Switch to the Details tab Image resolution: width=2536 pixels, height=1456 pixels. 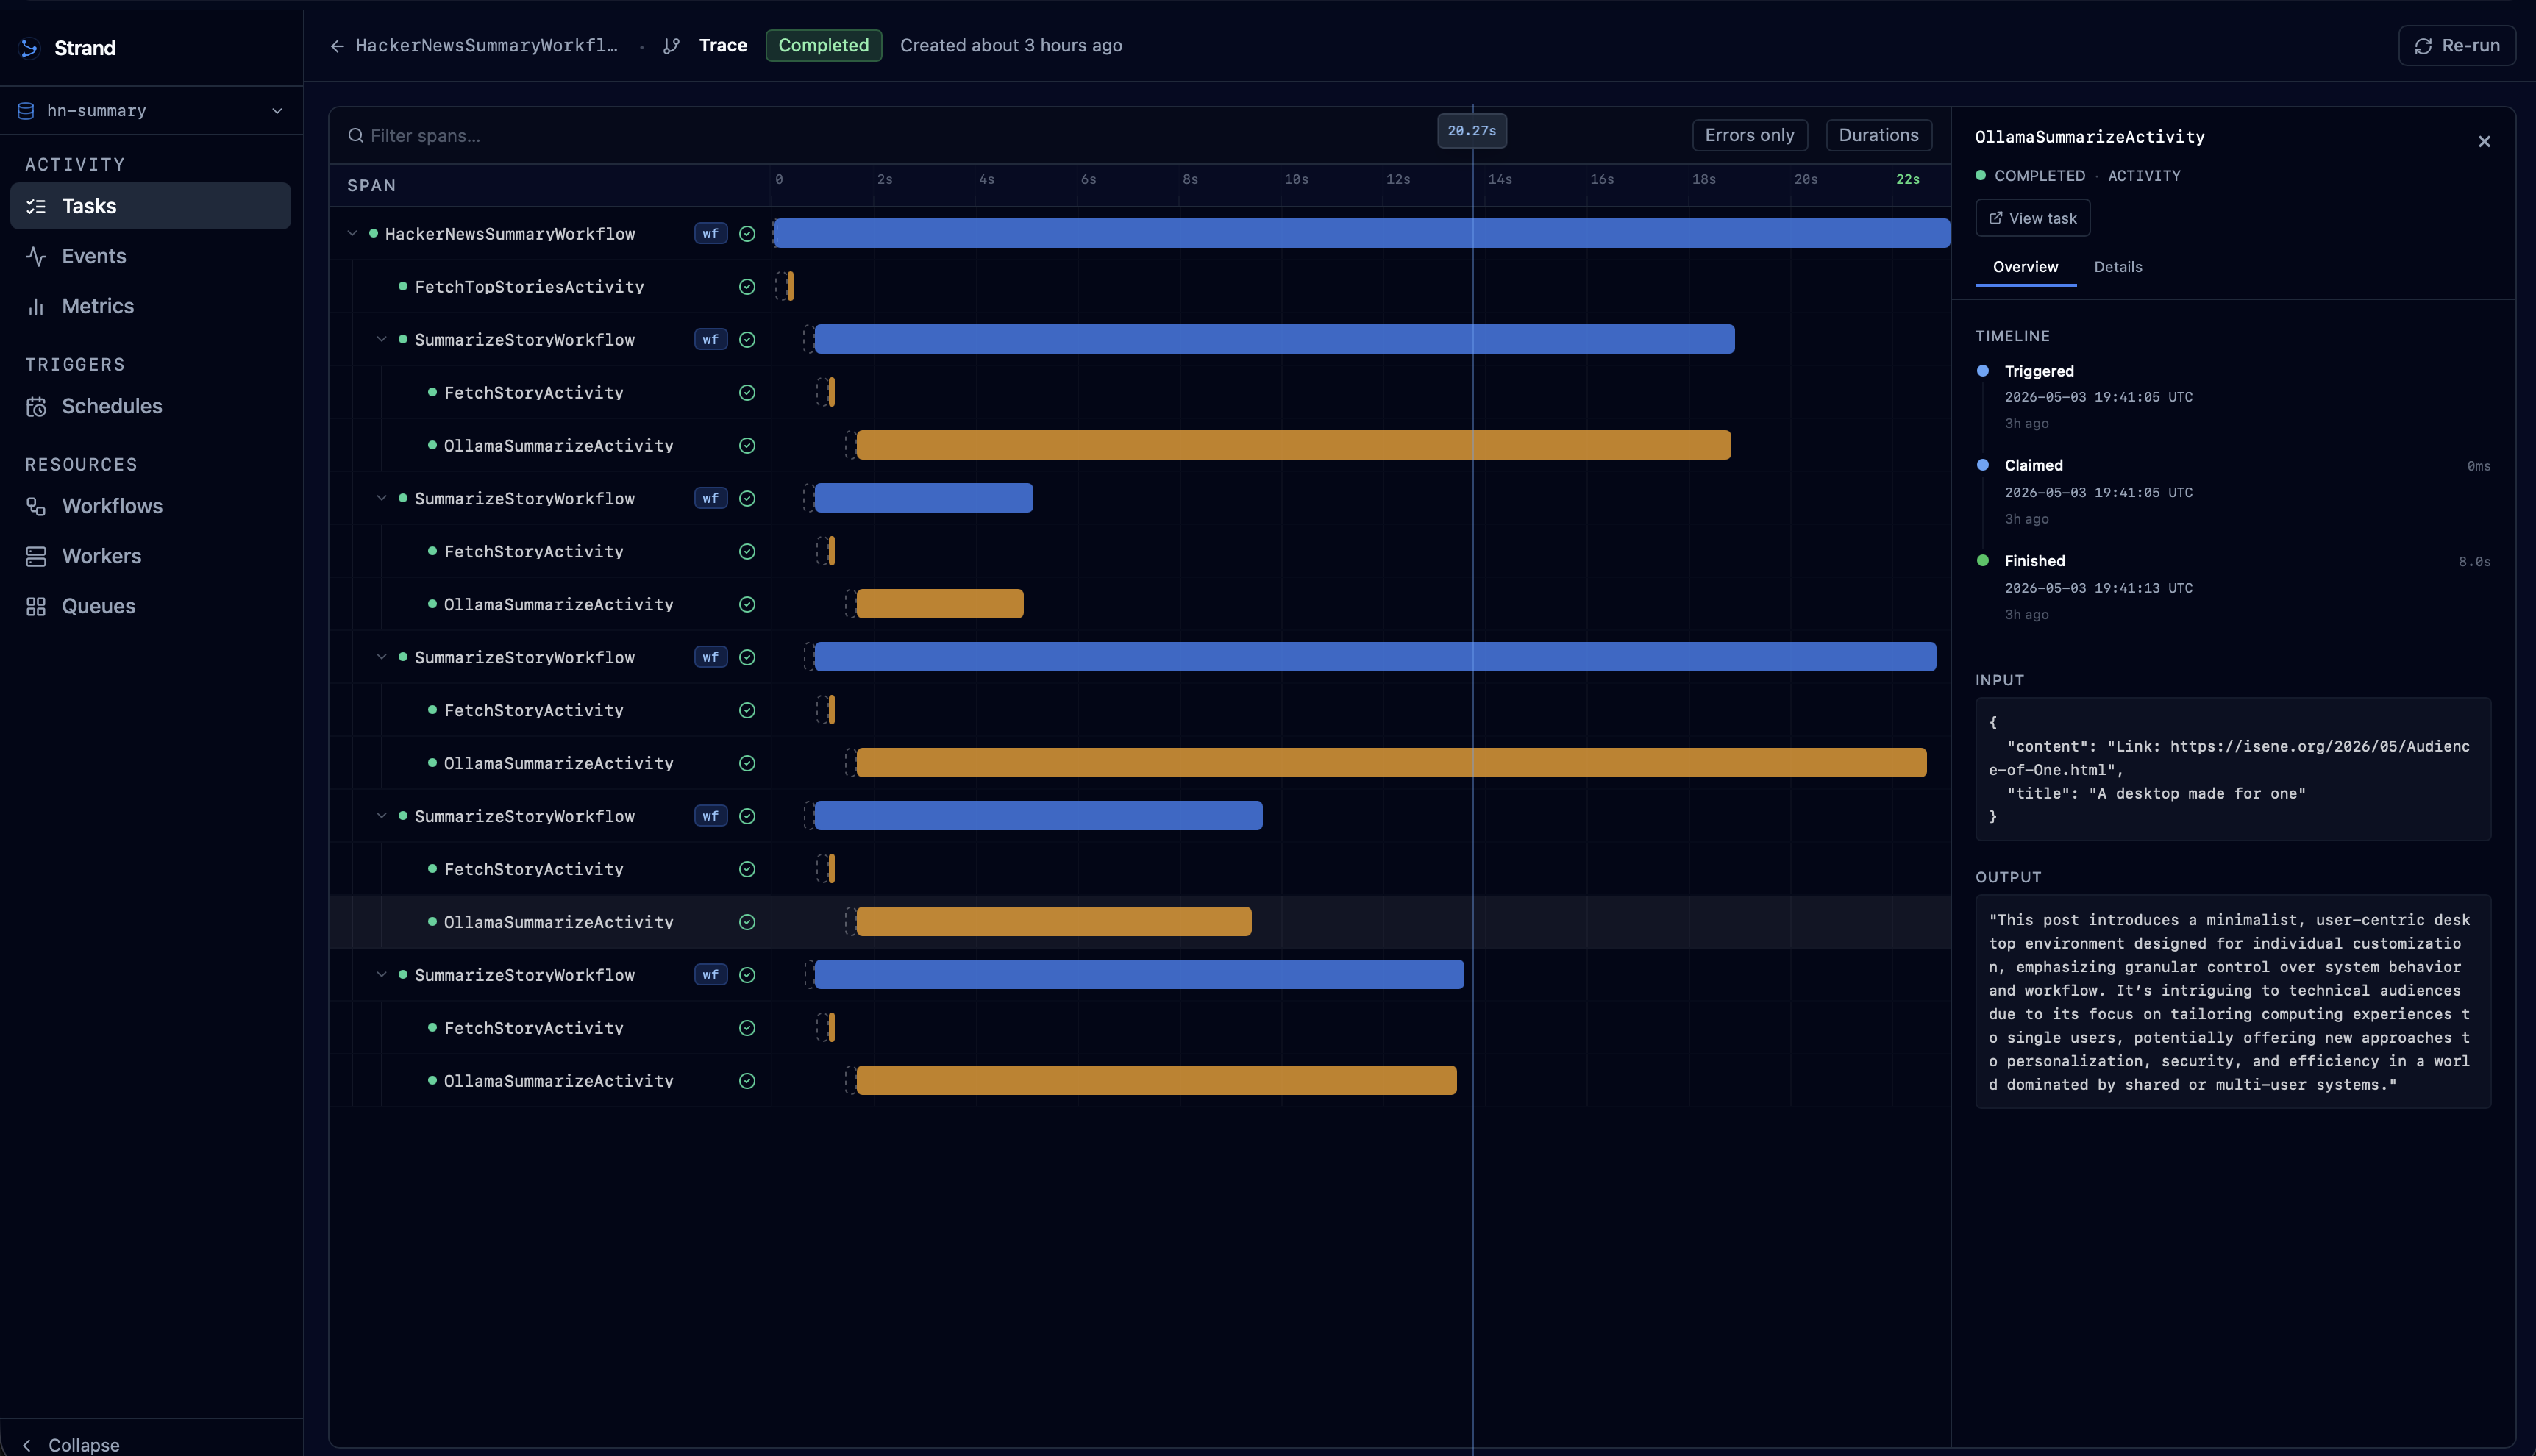(2118, 267)
